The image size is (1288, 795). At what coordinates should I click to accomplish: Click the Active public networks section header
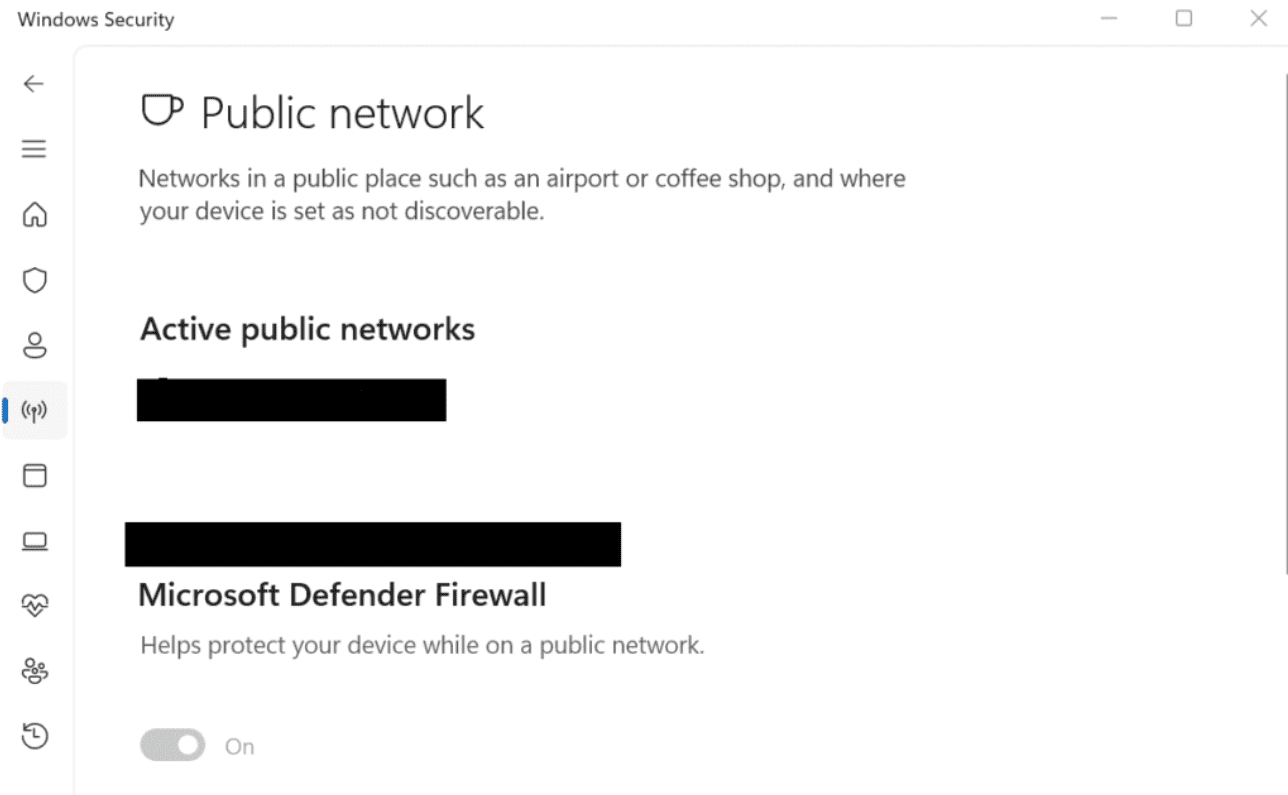tap(307, 328)
